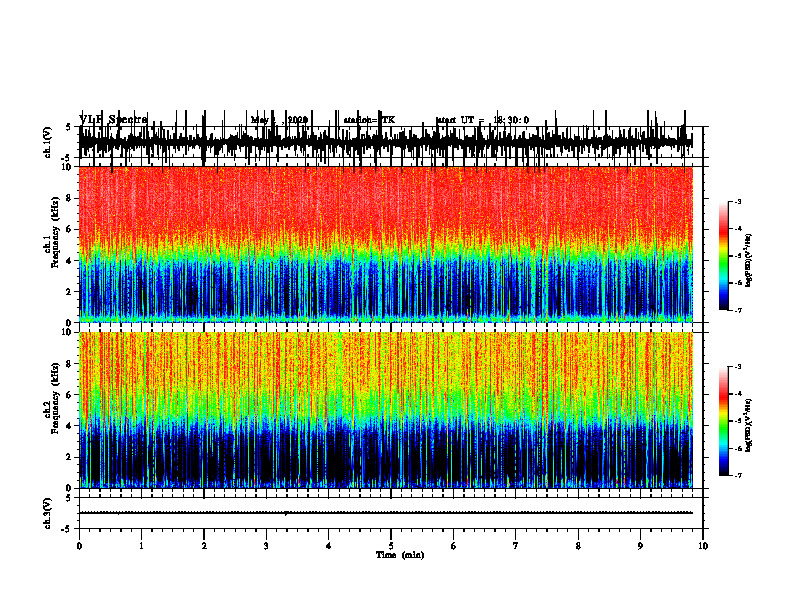
Task: Click the time axis tick label '5'
Action: [391, 546]
